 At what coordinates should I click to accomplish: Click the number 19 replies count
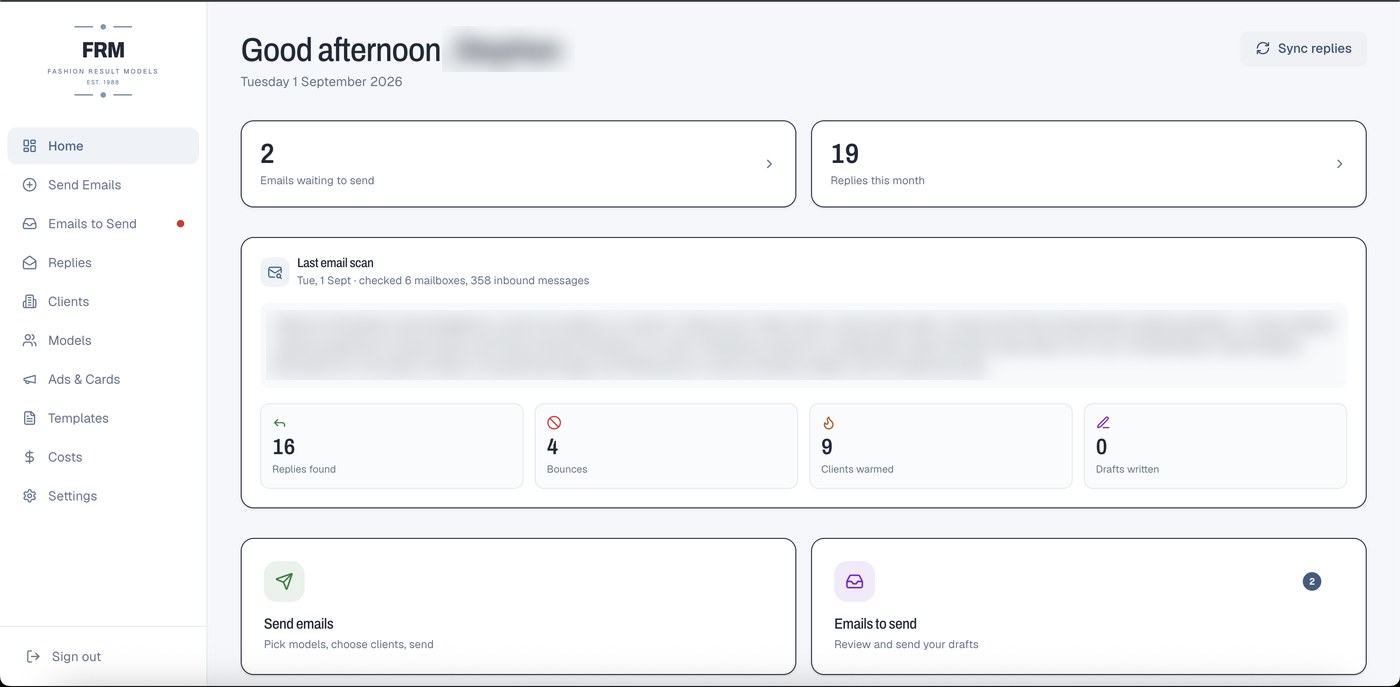[x=845, y=154]
